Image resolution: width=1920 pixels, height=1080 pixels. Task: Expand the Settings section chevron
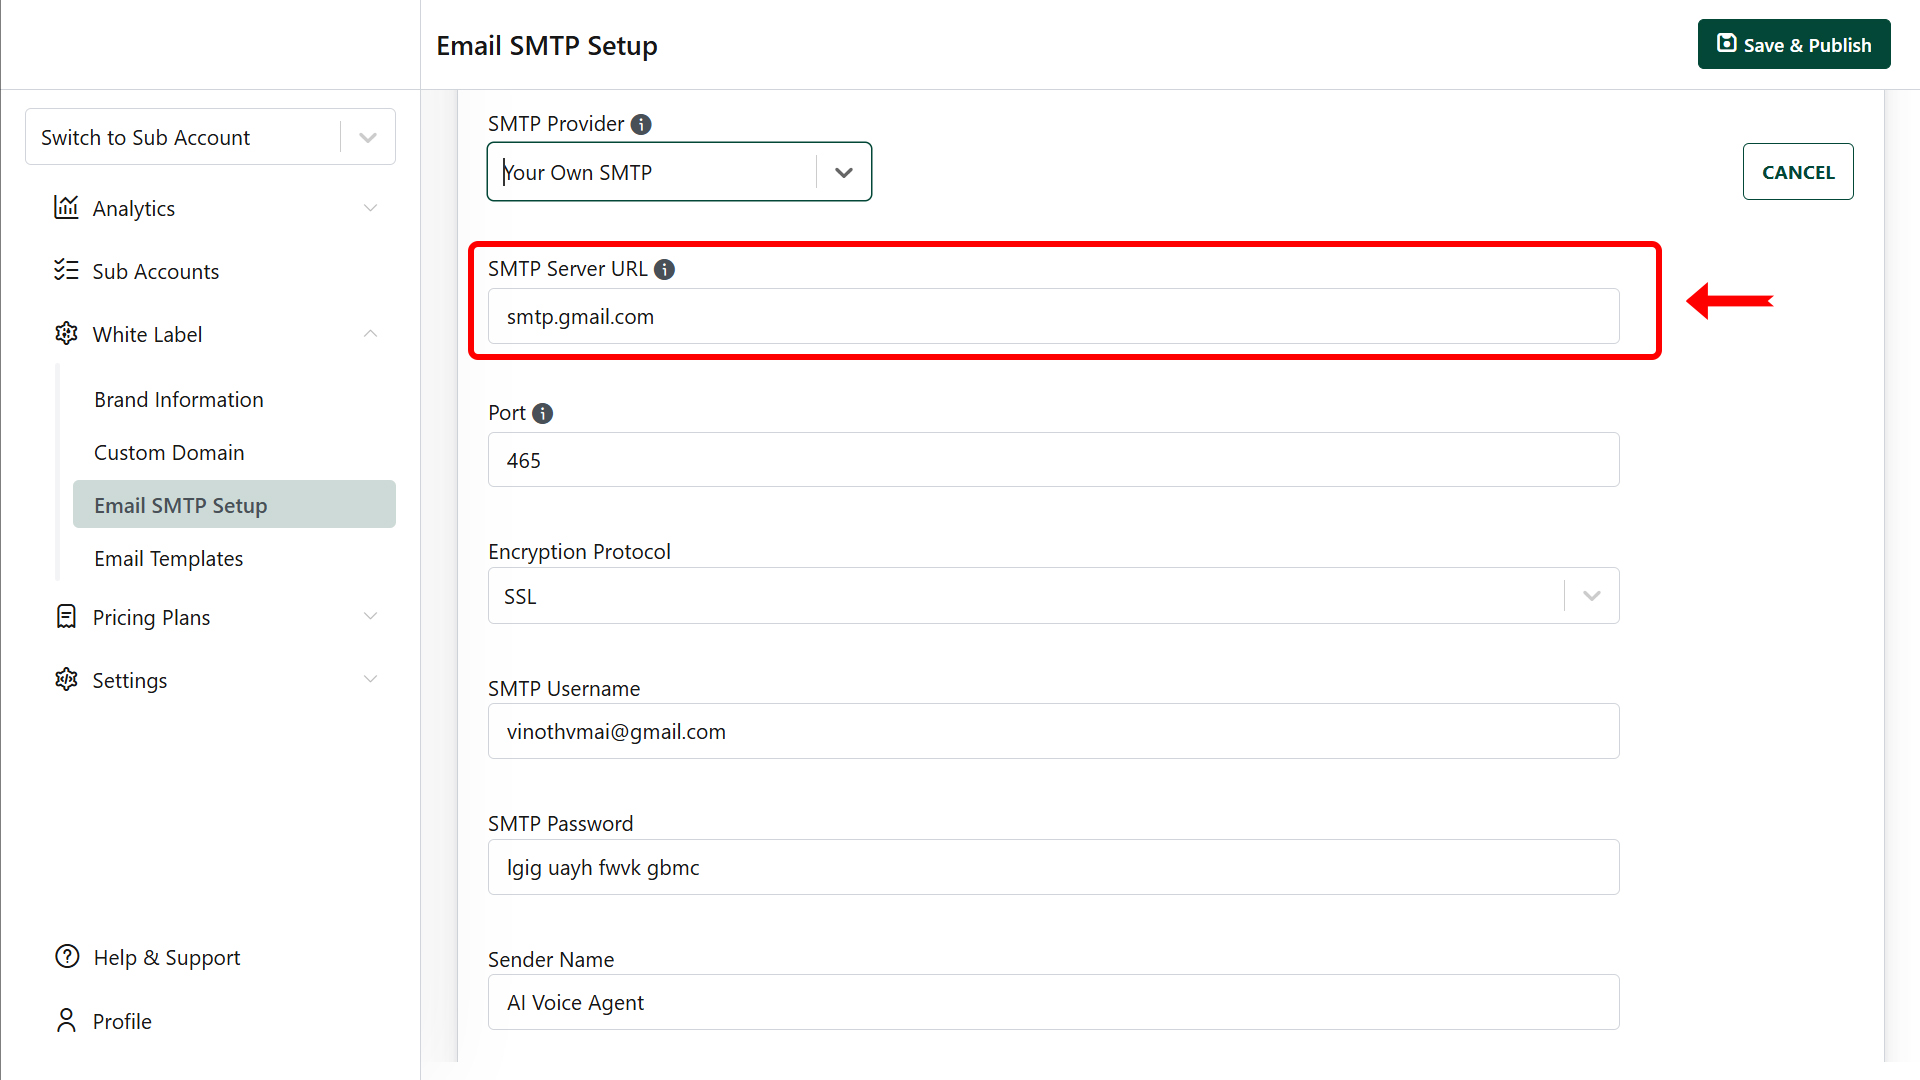click(371, 679)
